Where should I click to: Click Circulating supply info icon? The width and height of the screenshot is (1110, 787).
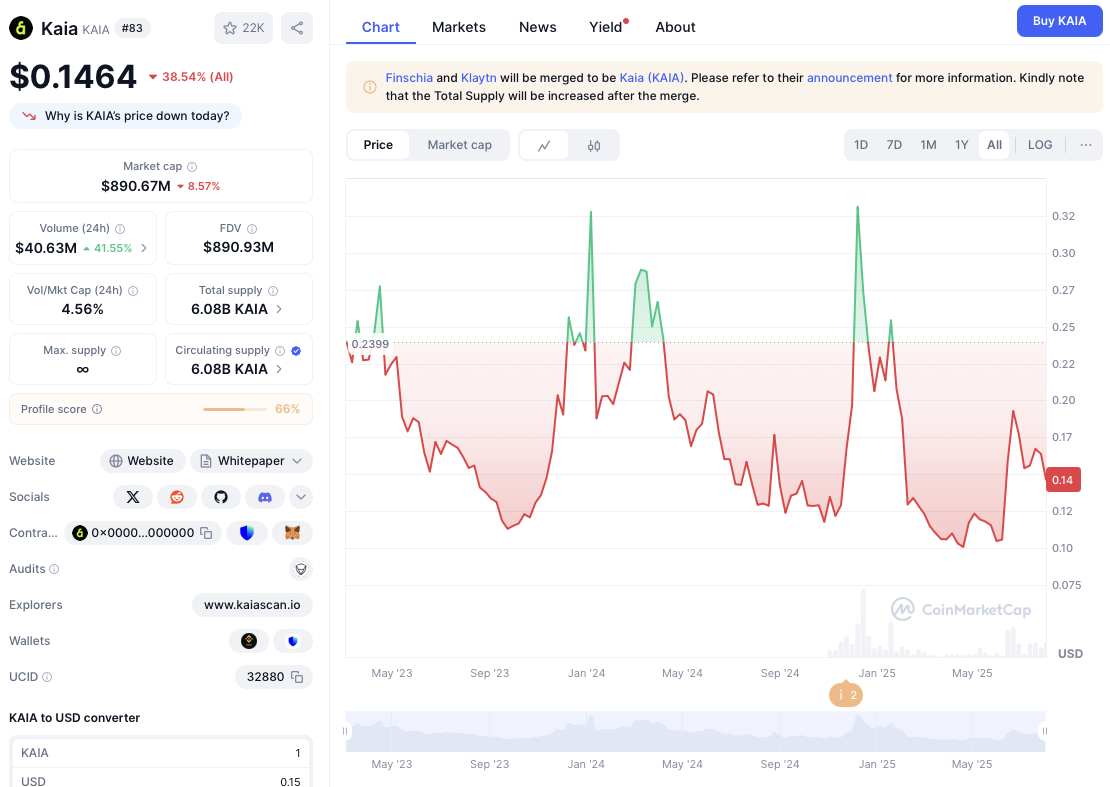[280, 351]
